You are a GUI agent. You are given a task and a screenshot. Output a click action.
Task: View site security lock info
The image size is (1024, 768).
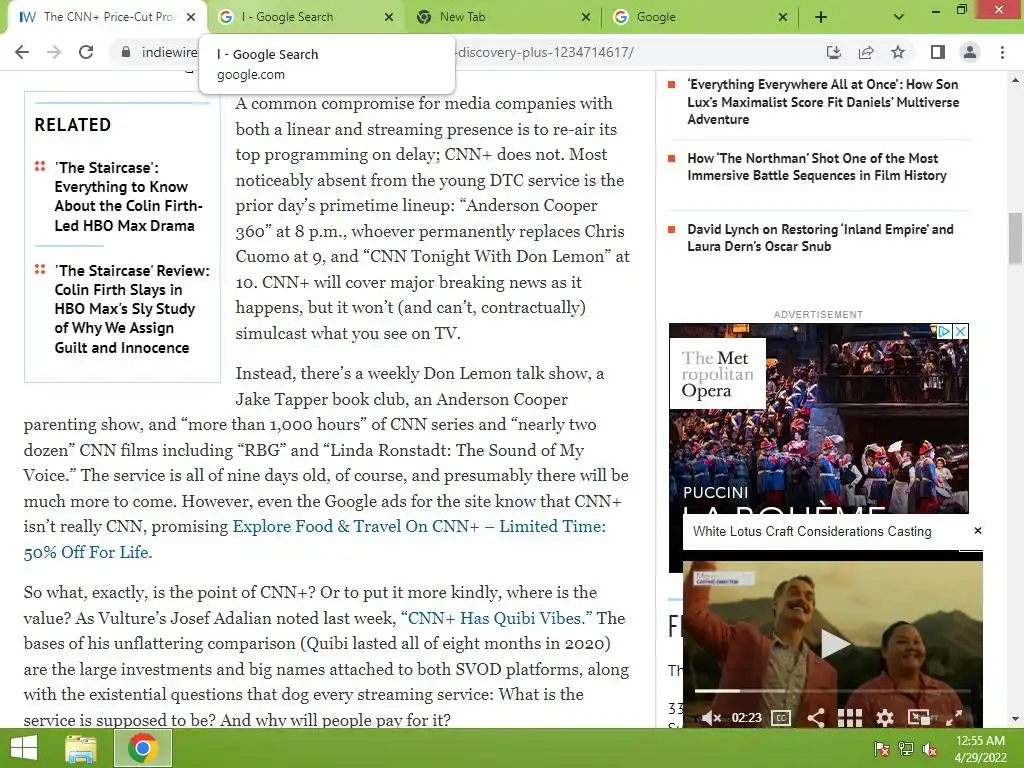click(x=125, y=52)
